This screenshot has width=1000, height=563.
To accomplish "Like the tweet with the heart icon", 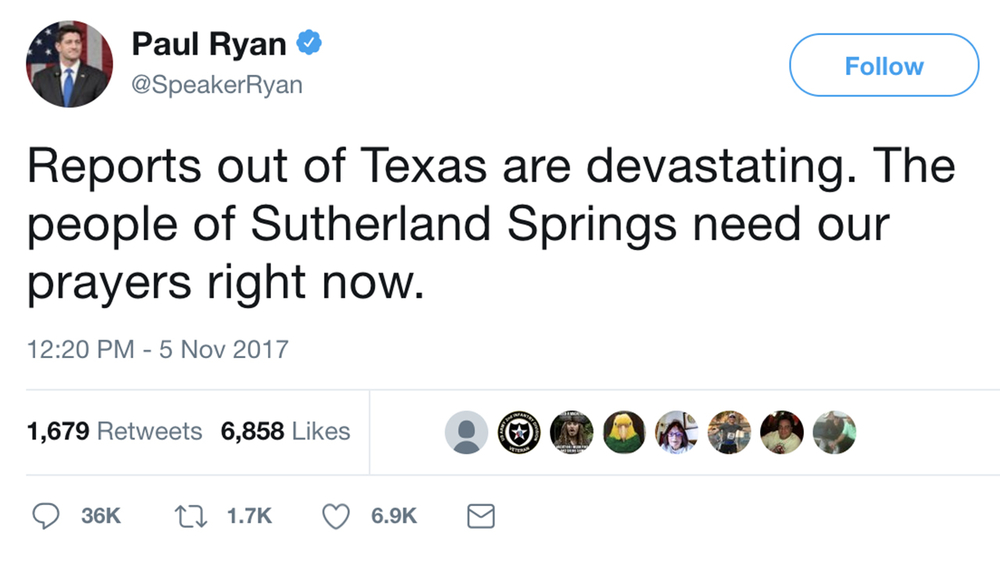I will (x=336, y=515).
